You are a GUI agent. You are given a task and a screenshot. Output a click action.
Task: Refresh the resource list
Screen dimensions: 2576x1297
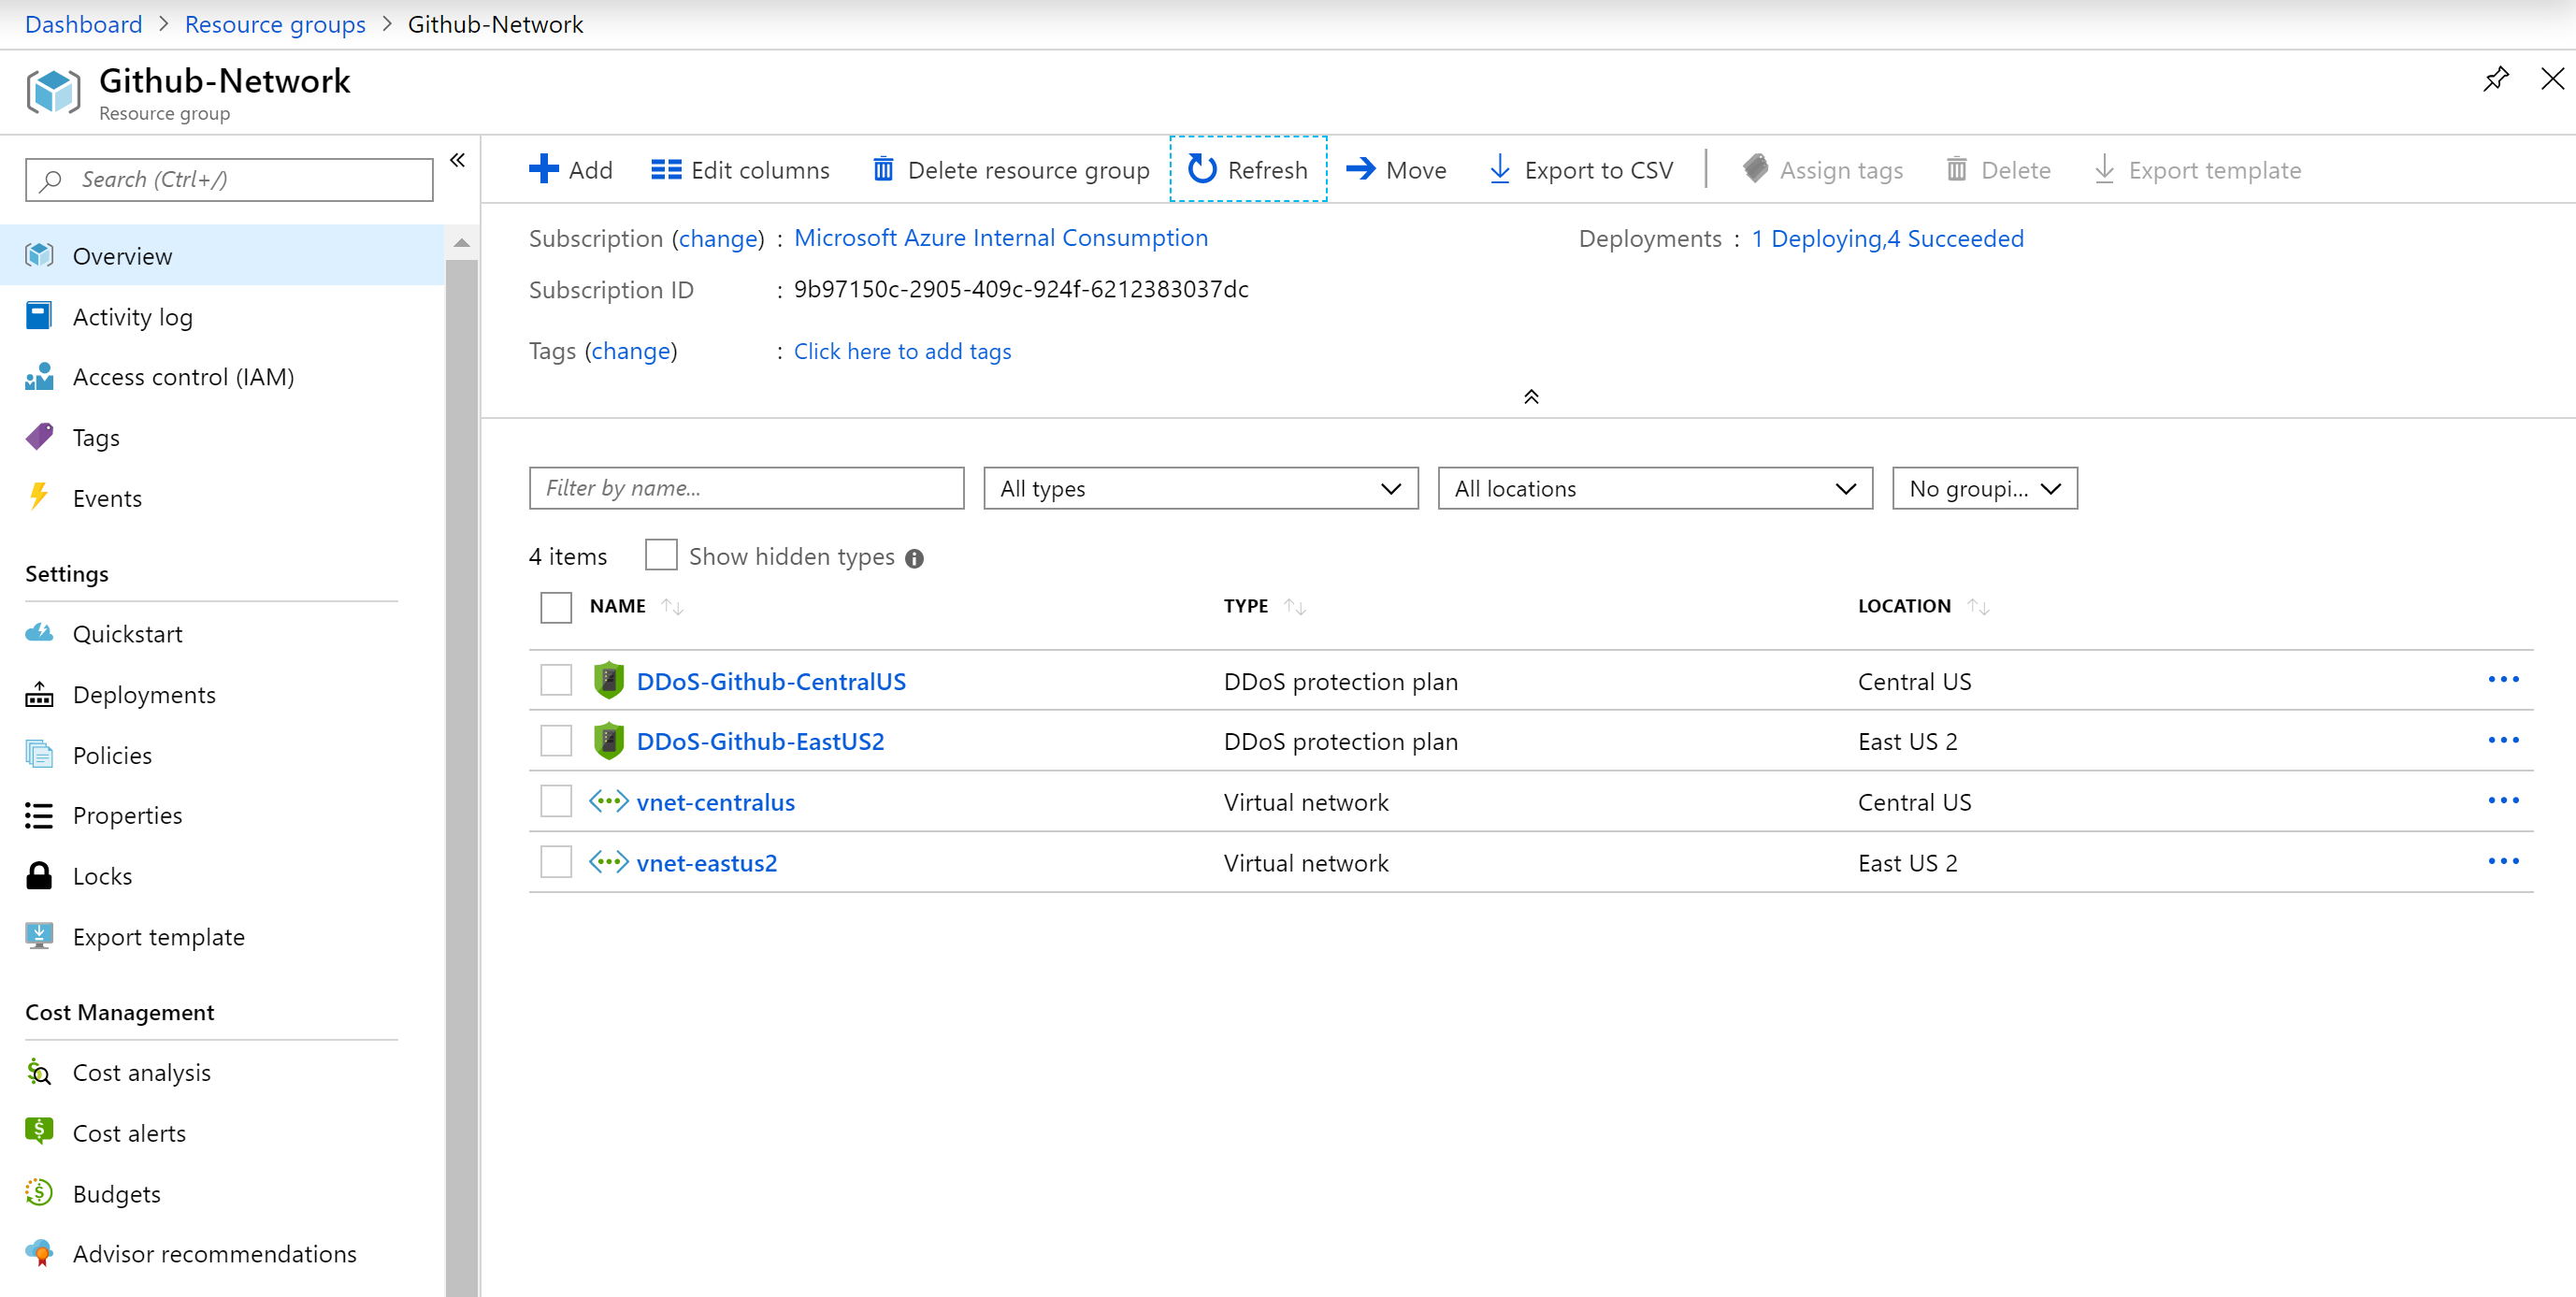(x=1248, y=169)
